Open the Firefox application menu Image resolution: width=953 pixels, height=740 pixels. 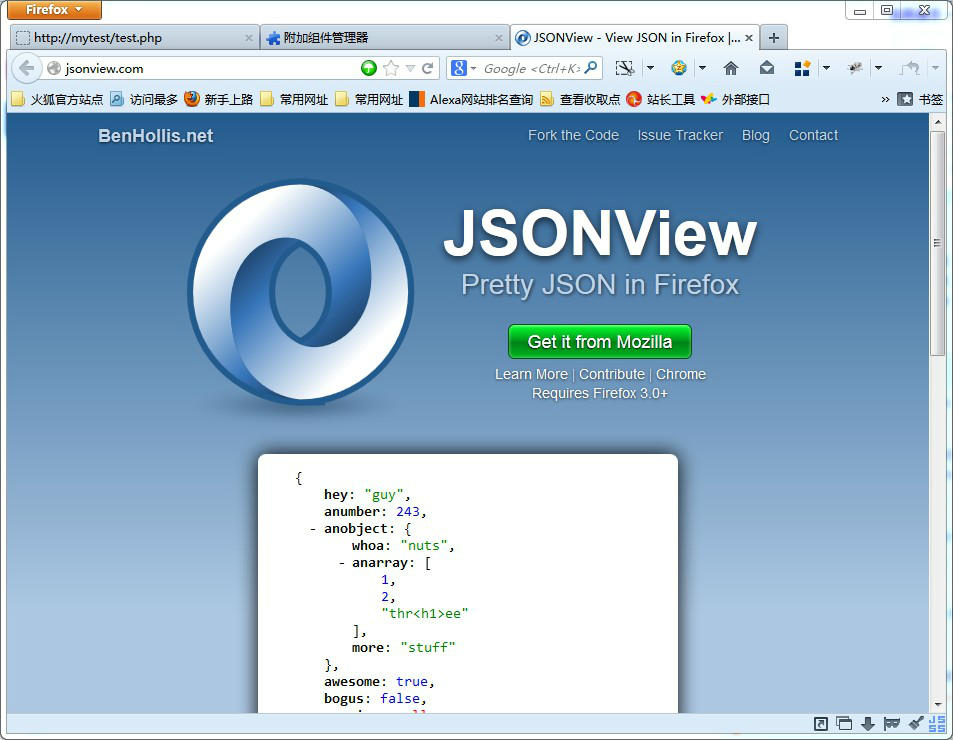[54, 10]
